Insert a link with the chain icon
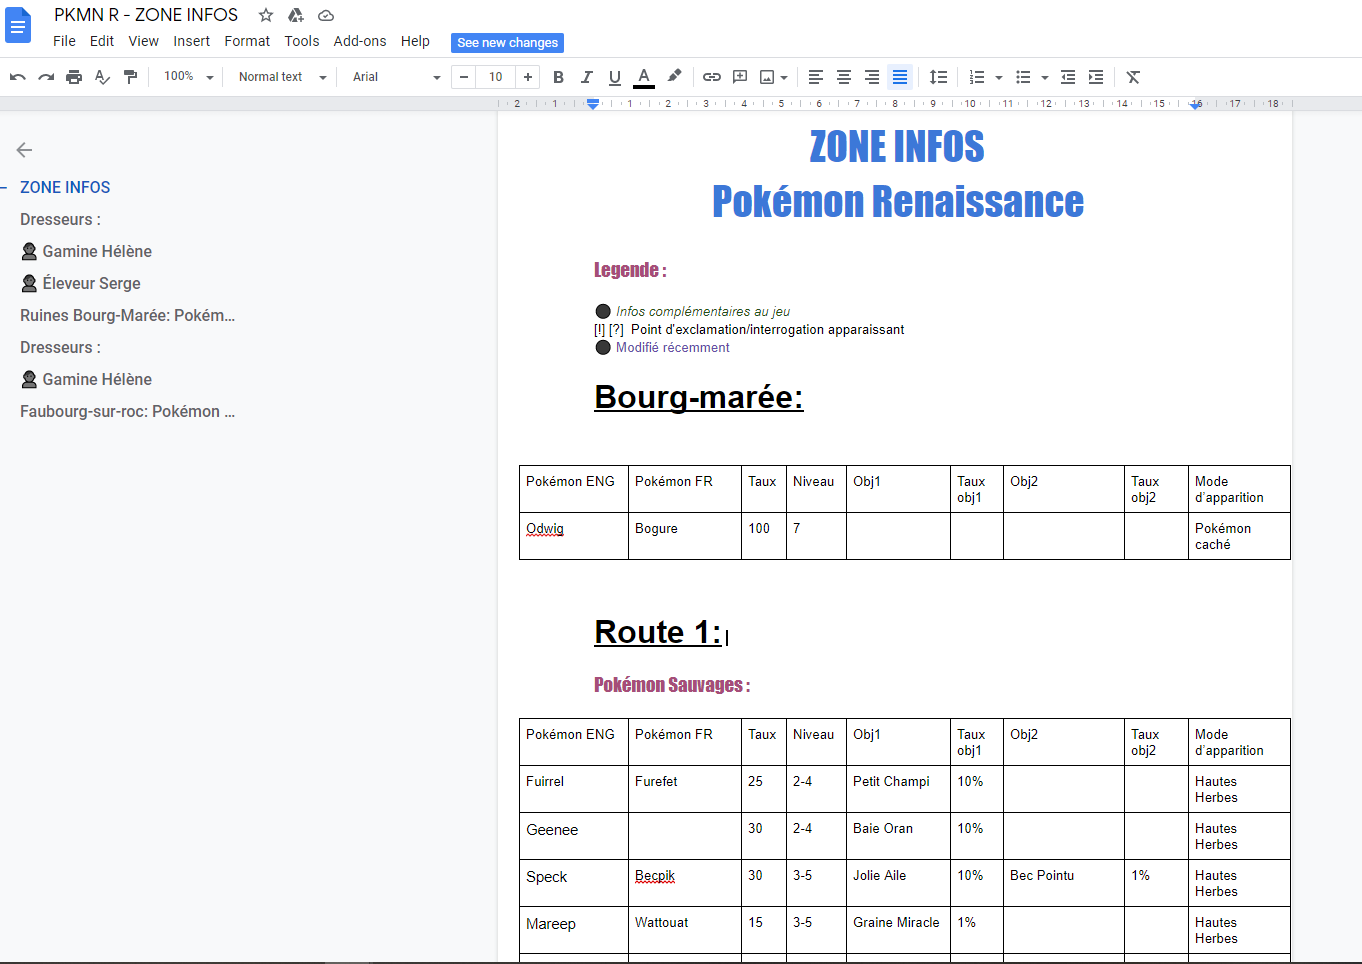Screen dimensions: 1362x964 coord(712,77)
